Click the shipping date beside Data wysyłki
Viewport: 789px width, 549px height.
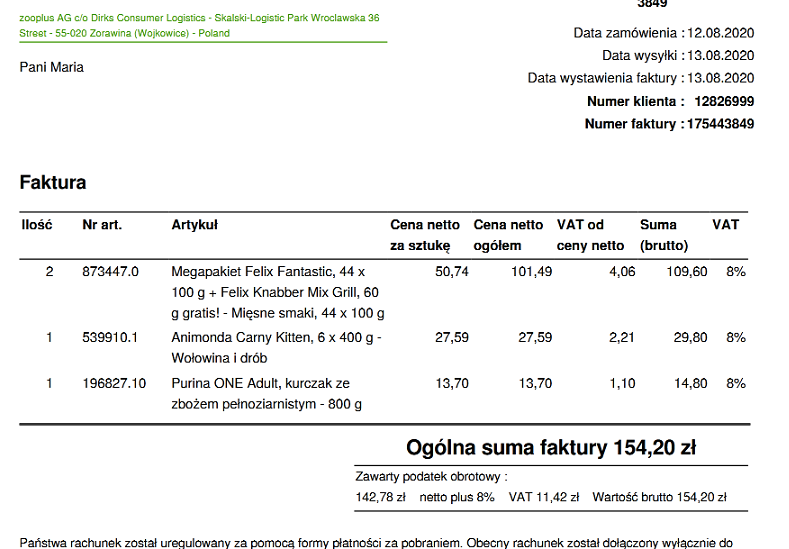720,55
